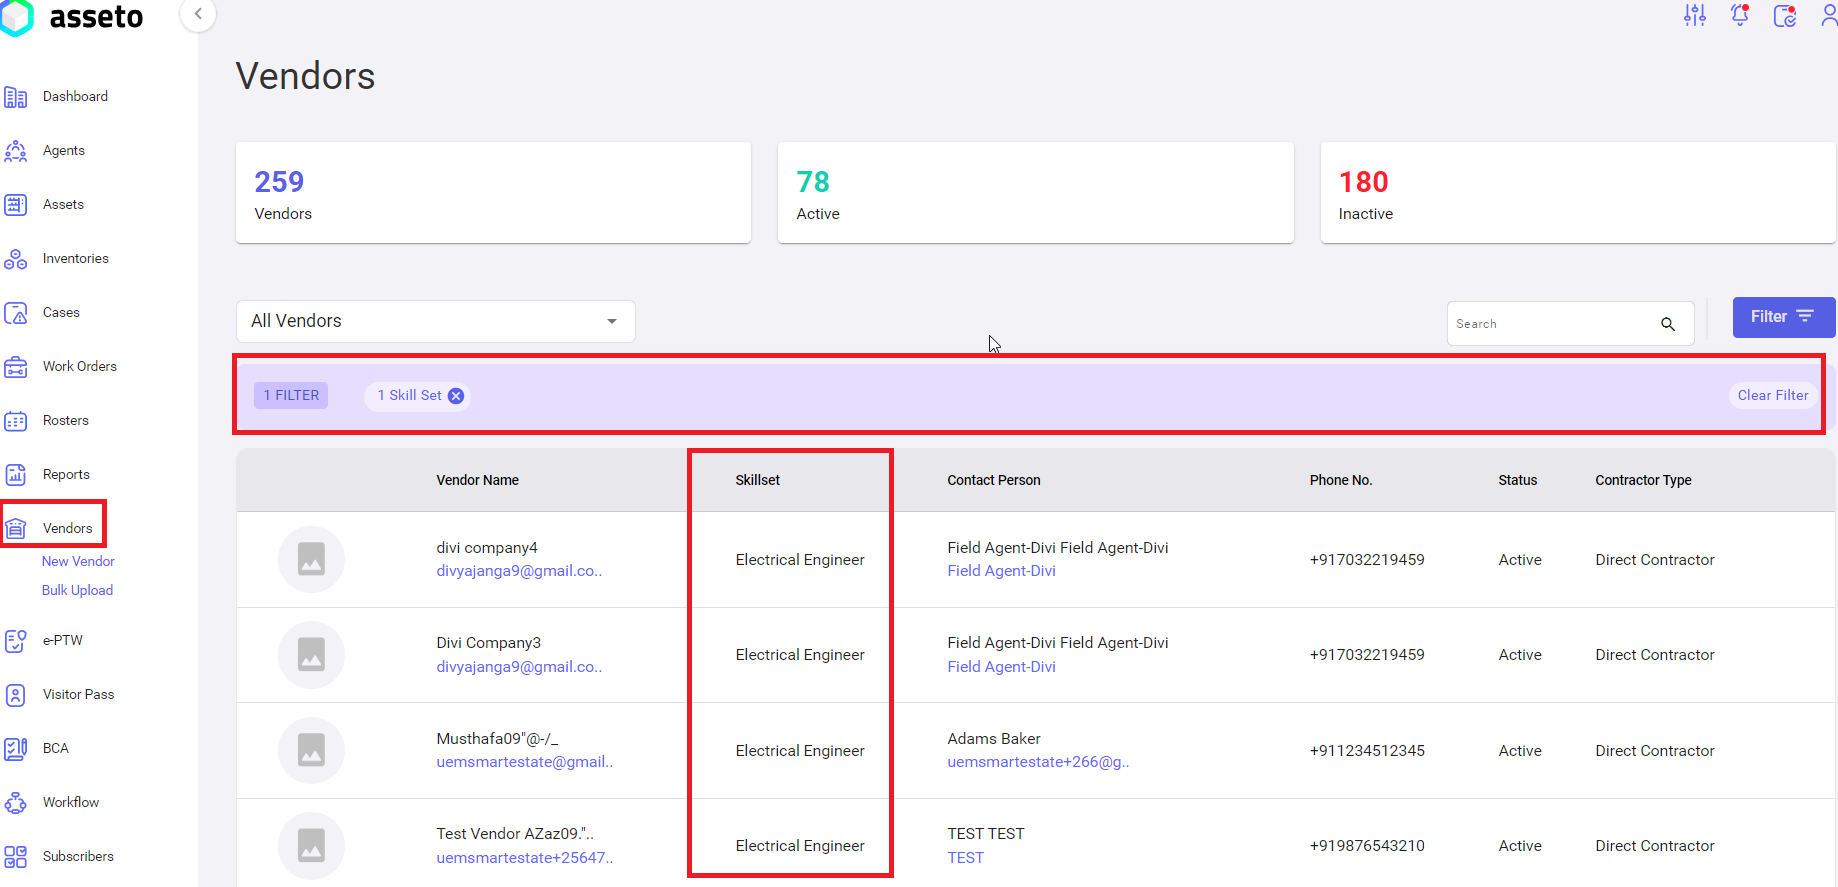Image resolution: width=1838 pixels, height=887 pixels.
Task: Open the divi company4 vendor name
Action: [x=487, y=548]
